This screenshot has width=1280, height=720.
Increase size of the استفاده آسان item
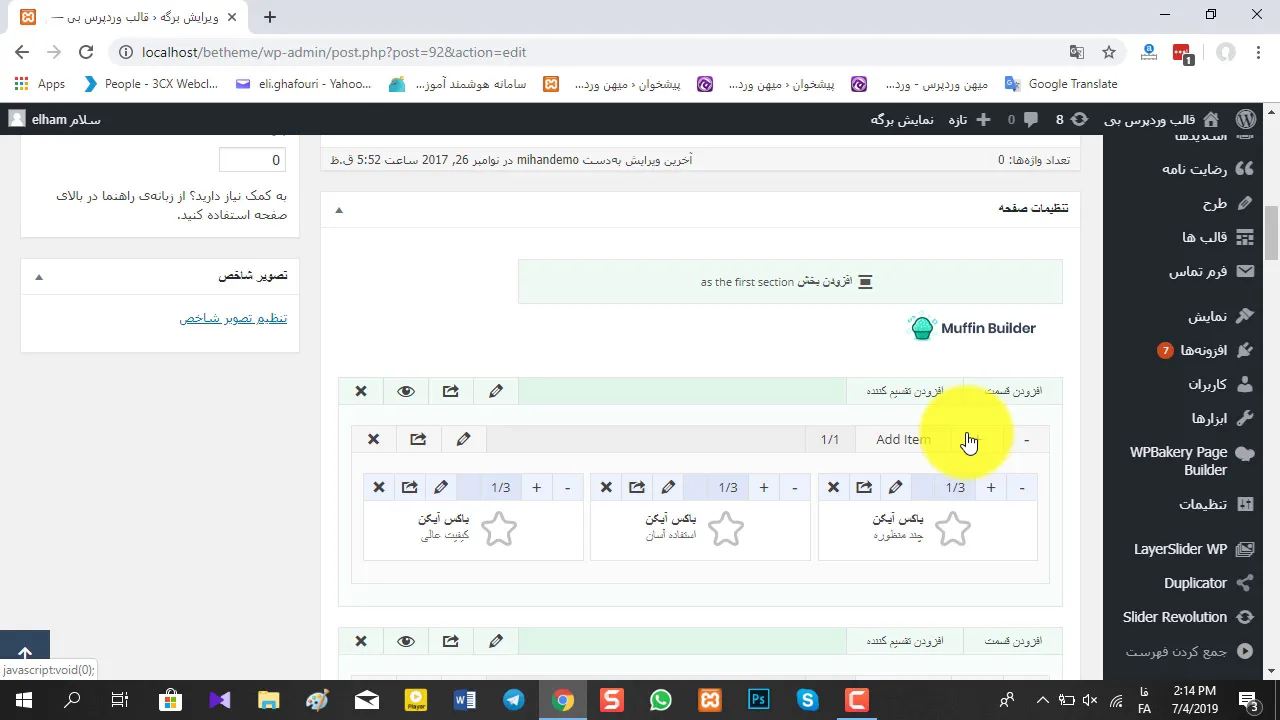(764, 487)
